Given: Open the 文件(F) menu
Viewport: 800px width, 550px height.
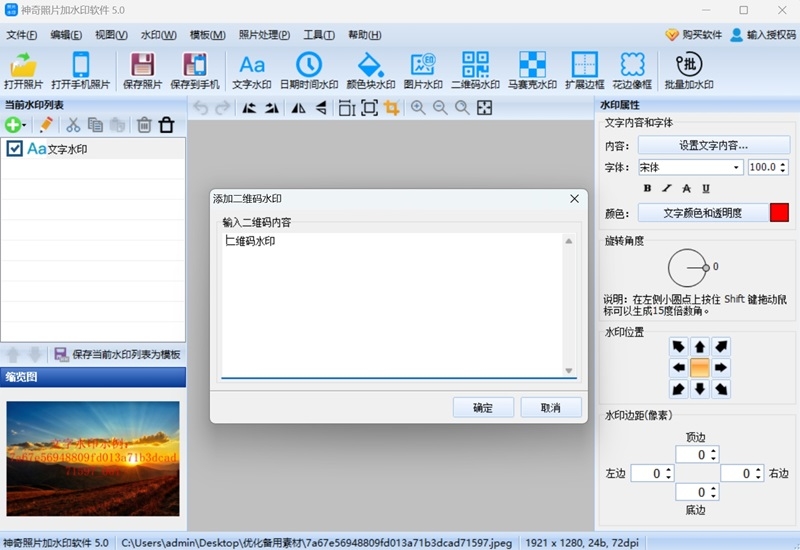Looking at the screenshot, I should point(21,35).
